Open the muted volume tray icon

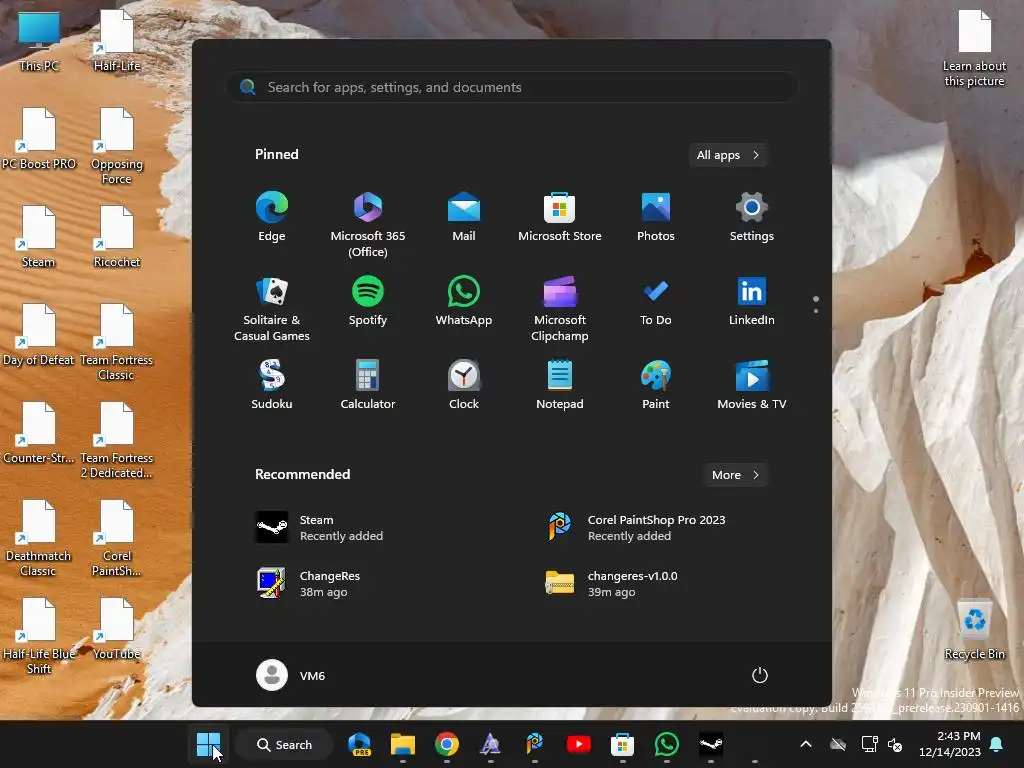[x=895, y=744]
